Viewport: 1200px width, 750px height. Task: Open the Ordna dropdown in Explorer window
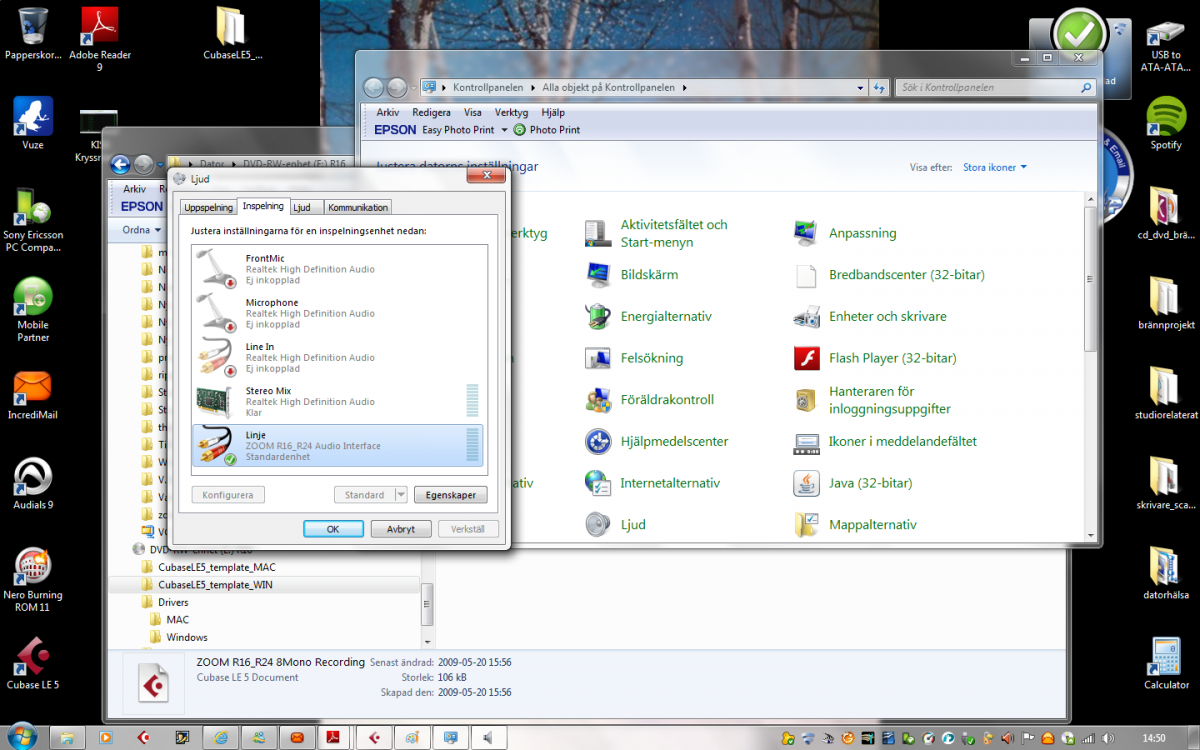point(141,229)
